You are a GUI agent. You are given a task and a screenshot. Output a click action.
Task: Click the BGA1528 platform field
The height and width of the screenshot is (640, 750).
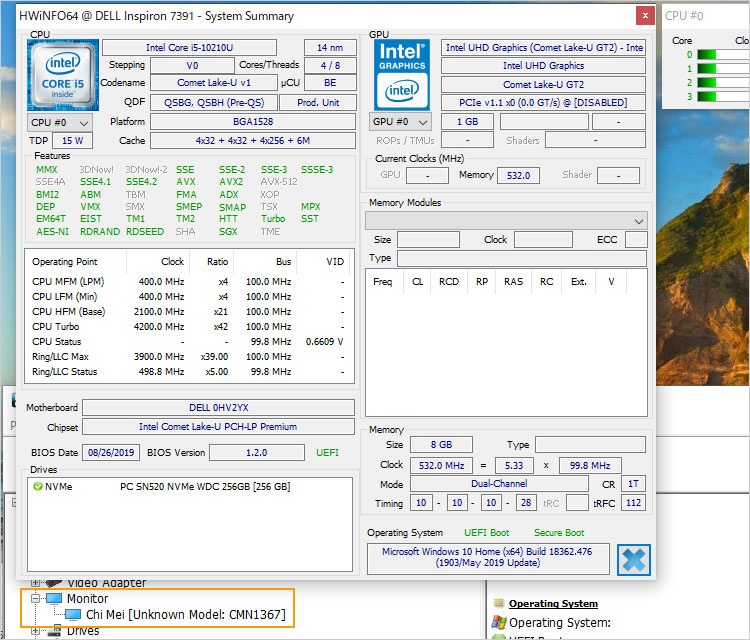coord(253,121)
